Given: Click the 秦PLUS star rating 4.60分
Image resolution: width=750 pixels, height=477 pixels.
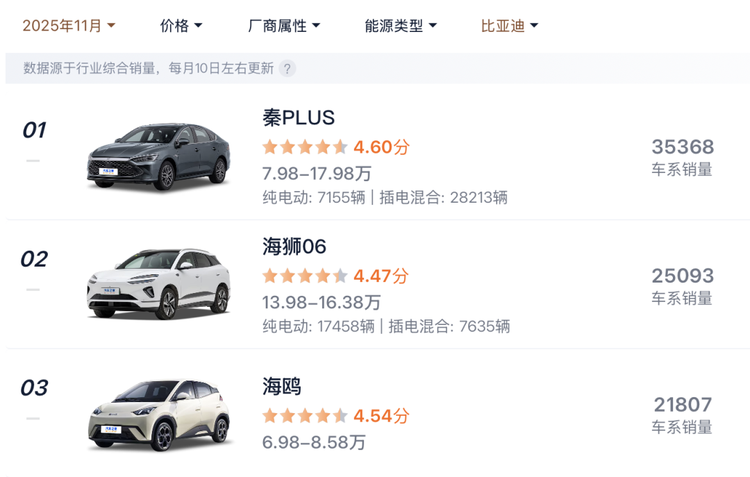Looking at the screenshot, I should click(x=336, y=147).
